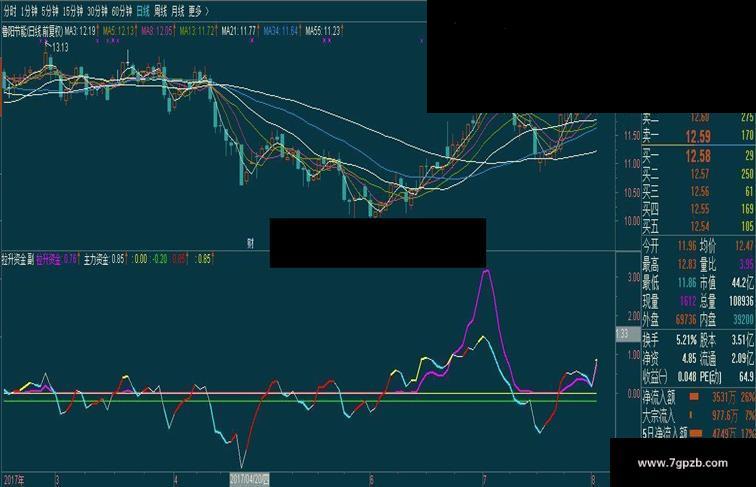Click the 内盘 39200 value

(x=727, y=319)
